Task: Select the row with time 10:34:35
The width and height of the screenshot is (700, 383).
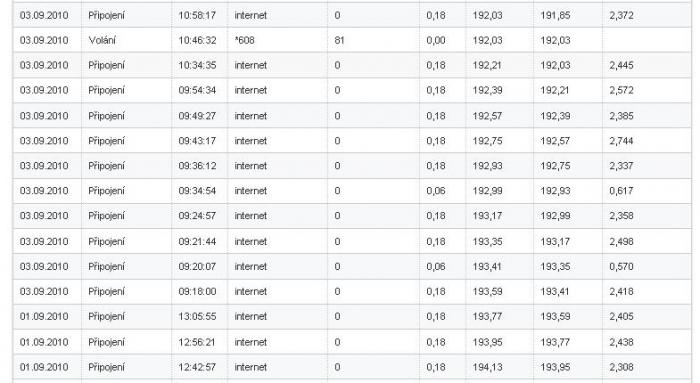Action: [352, 65]
